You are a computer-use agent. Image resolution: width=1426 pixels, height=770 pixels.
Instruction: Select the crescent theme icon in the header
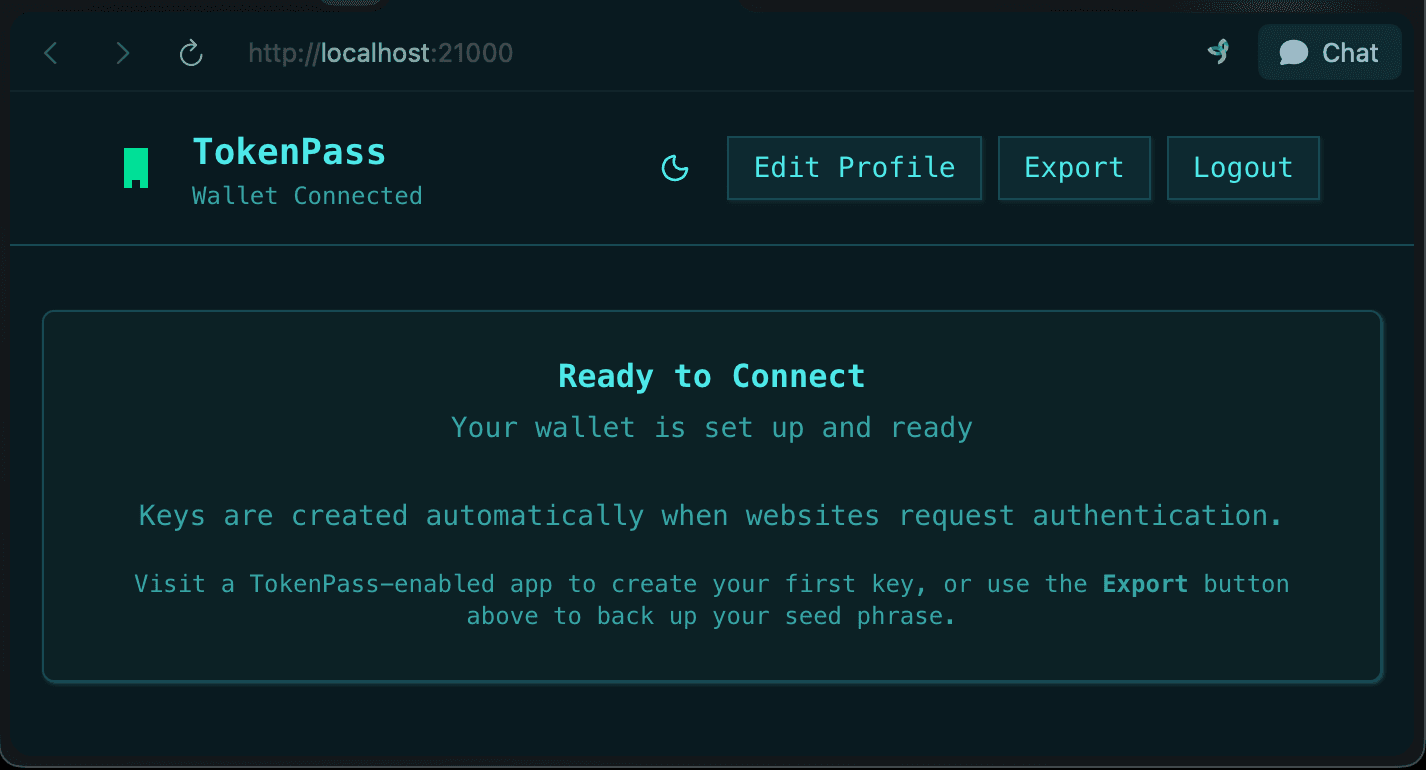675,168
